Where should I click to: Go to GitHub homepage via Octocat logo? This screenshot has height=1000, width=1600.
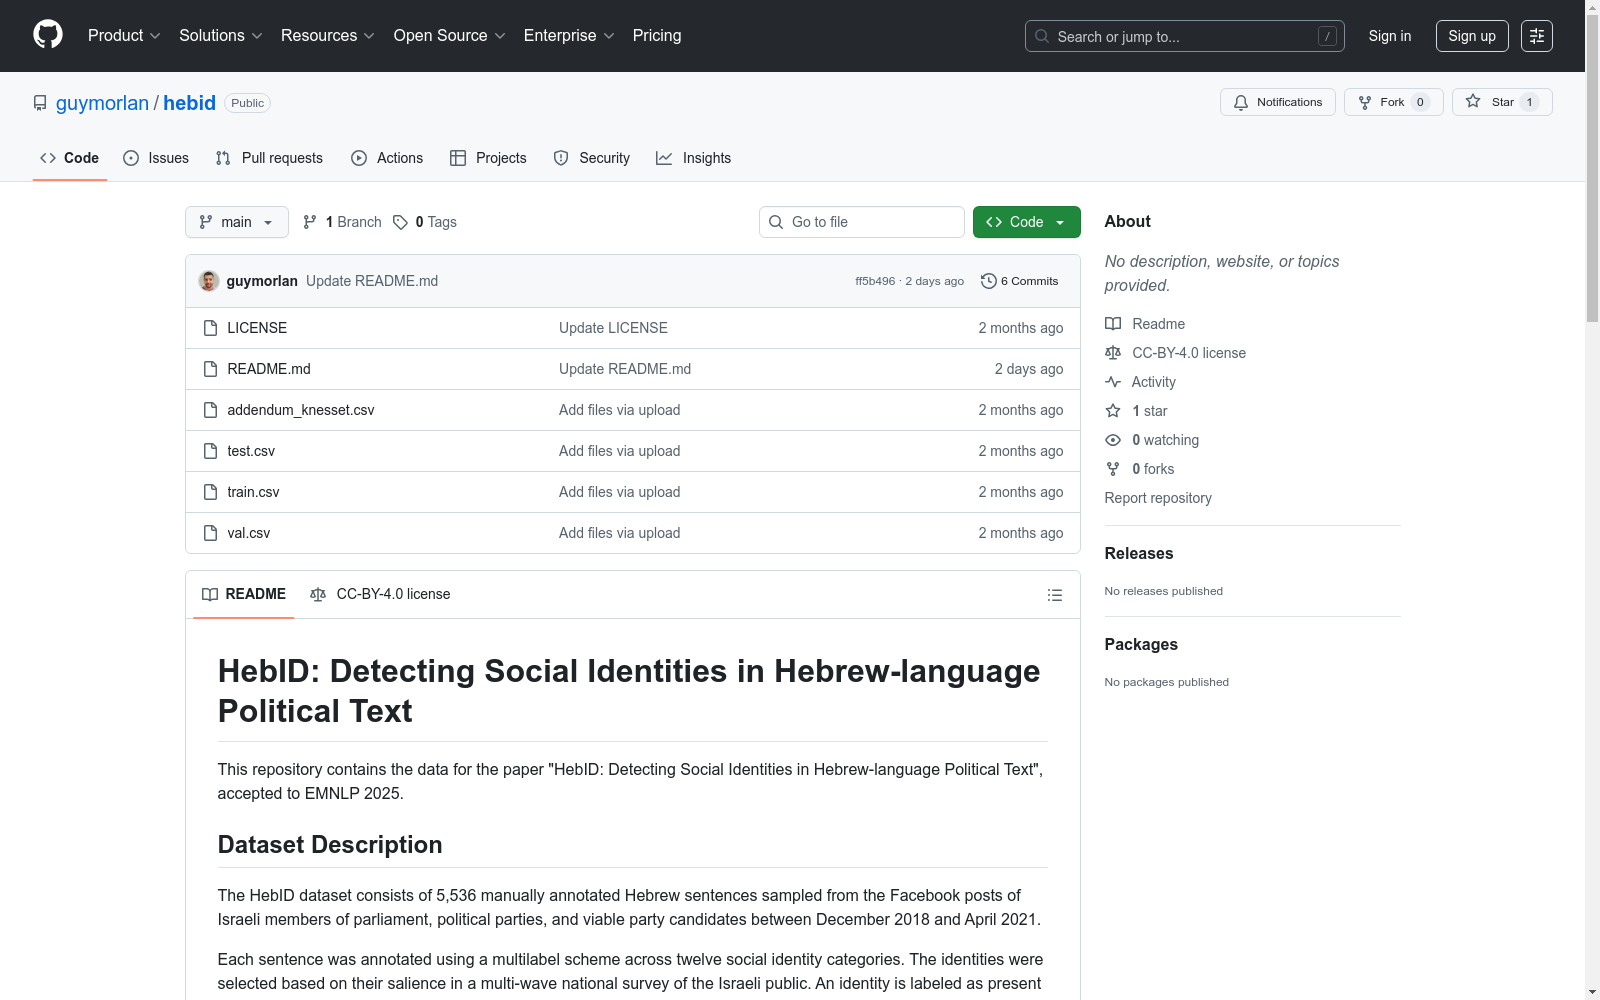point(48,35)
